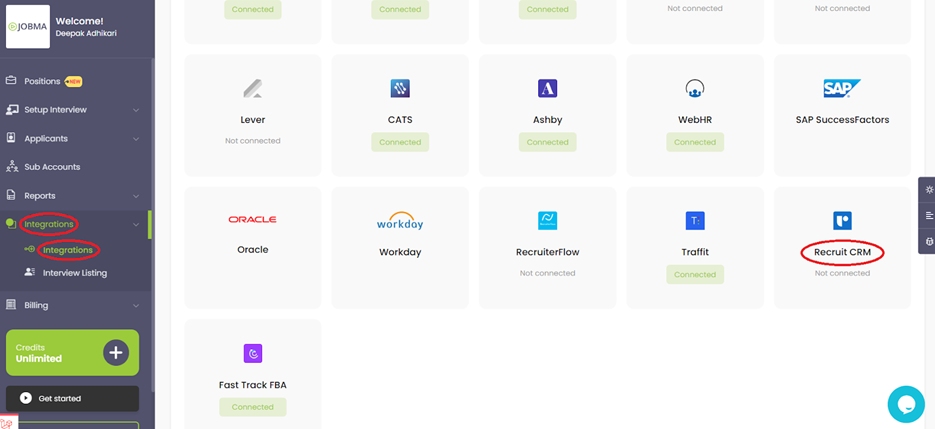The width and height of the screenshot is (935, 429).
Task: Click the Reports document icon
Action: coord(11,195)
